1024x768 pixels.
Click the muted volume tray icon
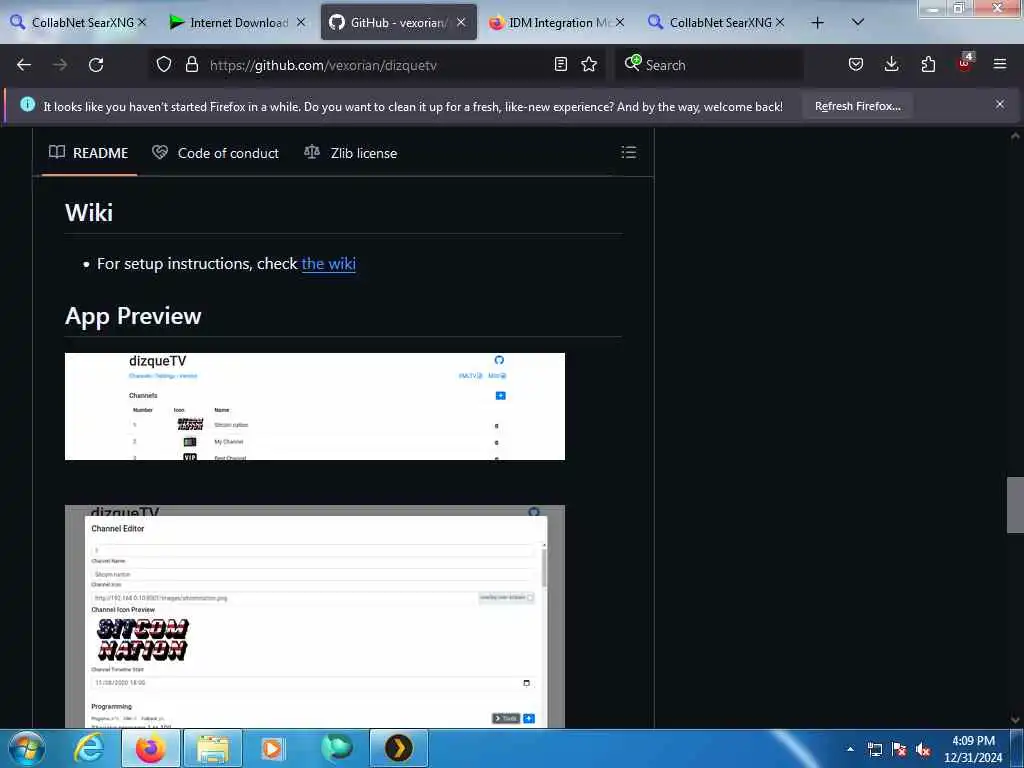tap(923, 750)
